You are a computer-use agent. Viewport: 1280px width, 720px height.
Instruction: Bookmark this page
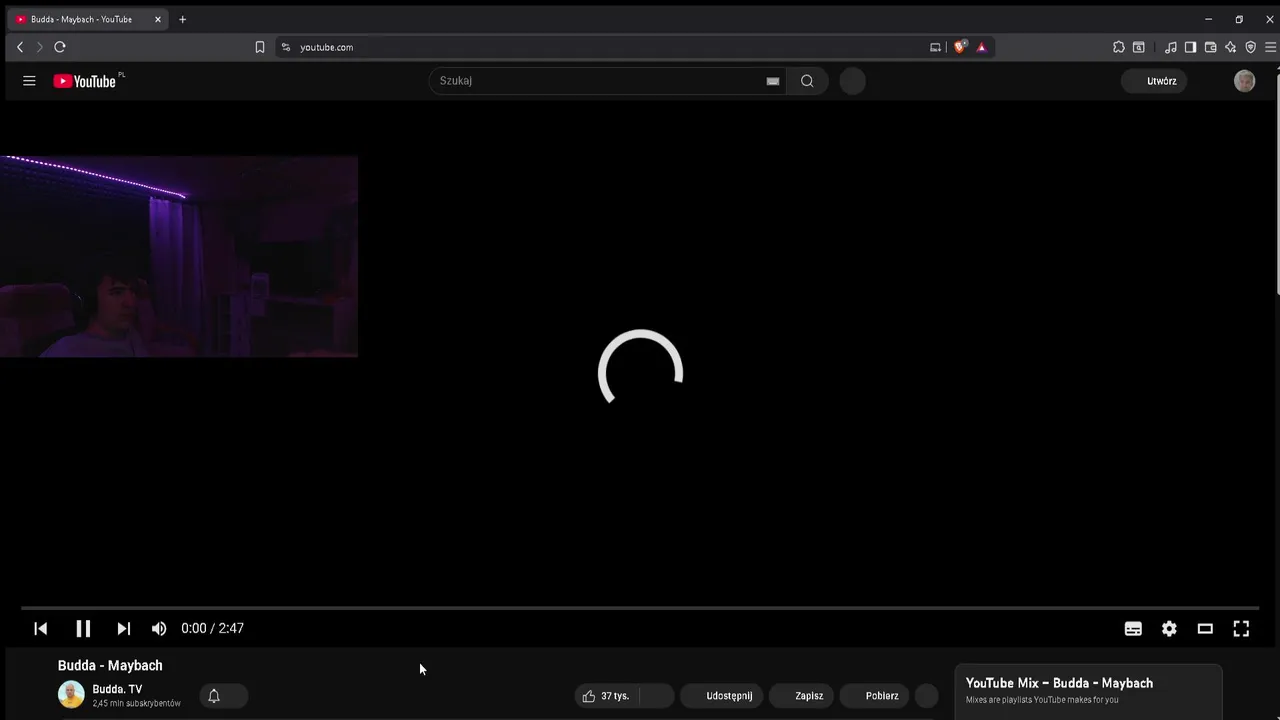[x=260, y=47]
